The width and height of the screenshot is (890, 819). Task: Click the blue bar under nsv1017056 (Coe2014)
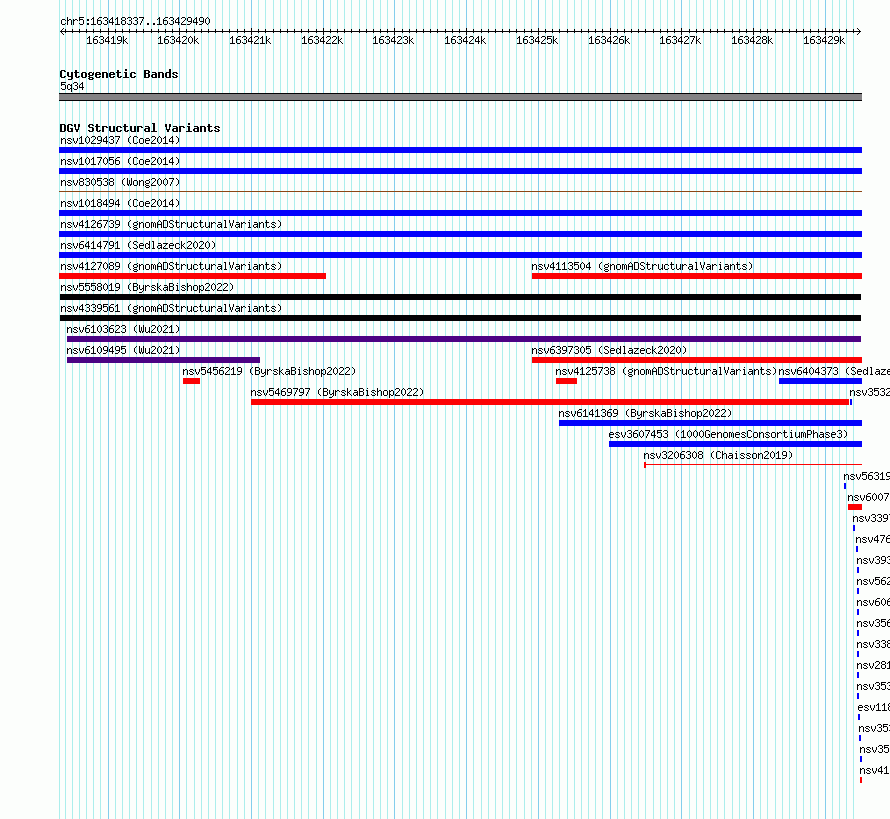click(x=460, y=171)
